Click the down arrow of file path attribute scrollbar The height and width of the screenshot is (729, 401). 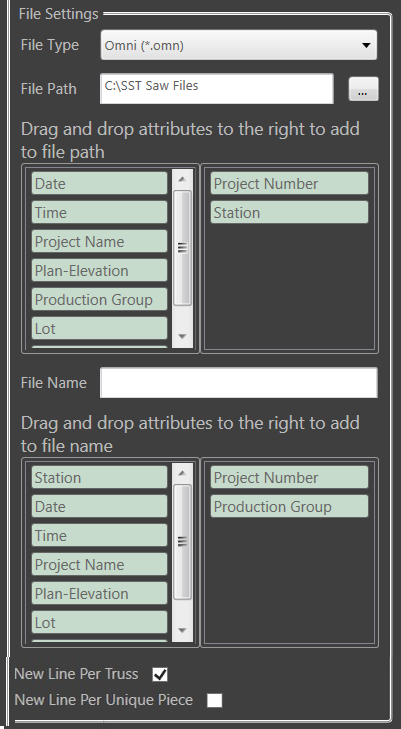click(182, 336)
